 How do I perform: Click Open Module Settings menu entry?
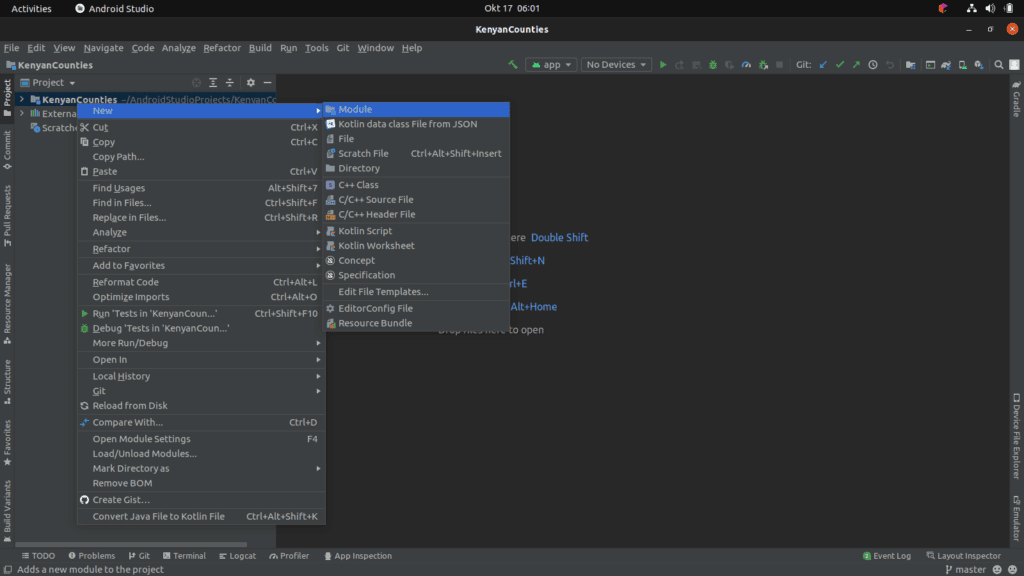141,439
